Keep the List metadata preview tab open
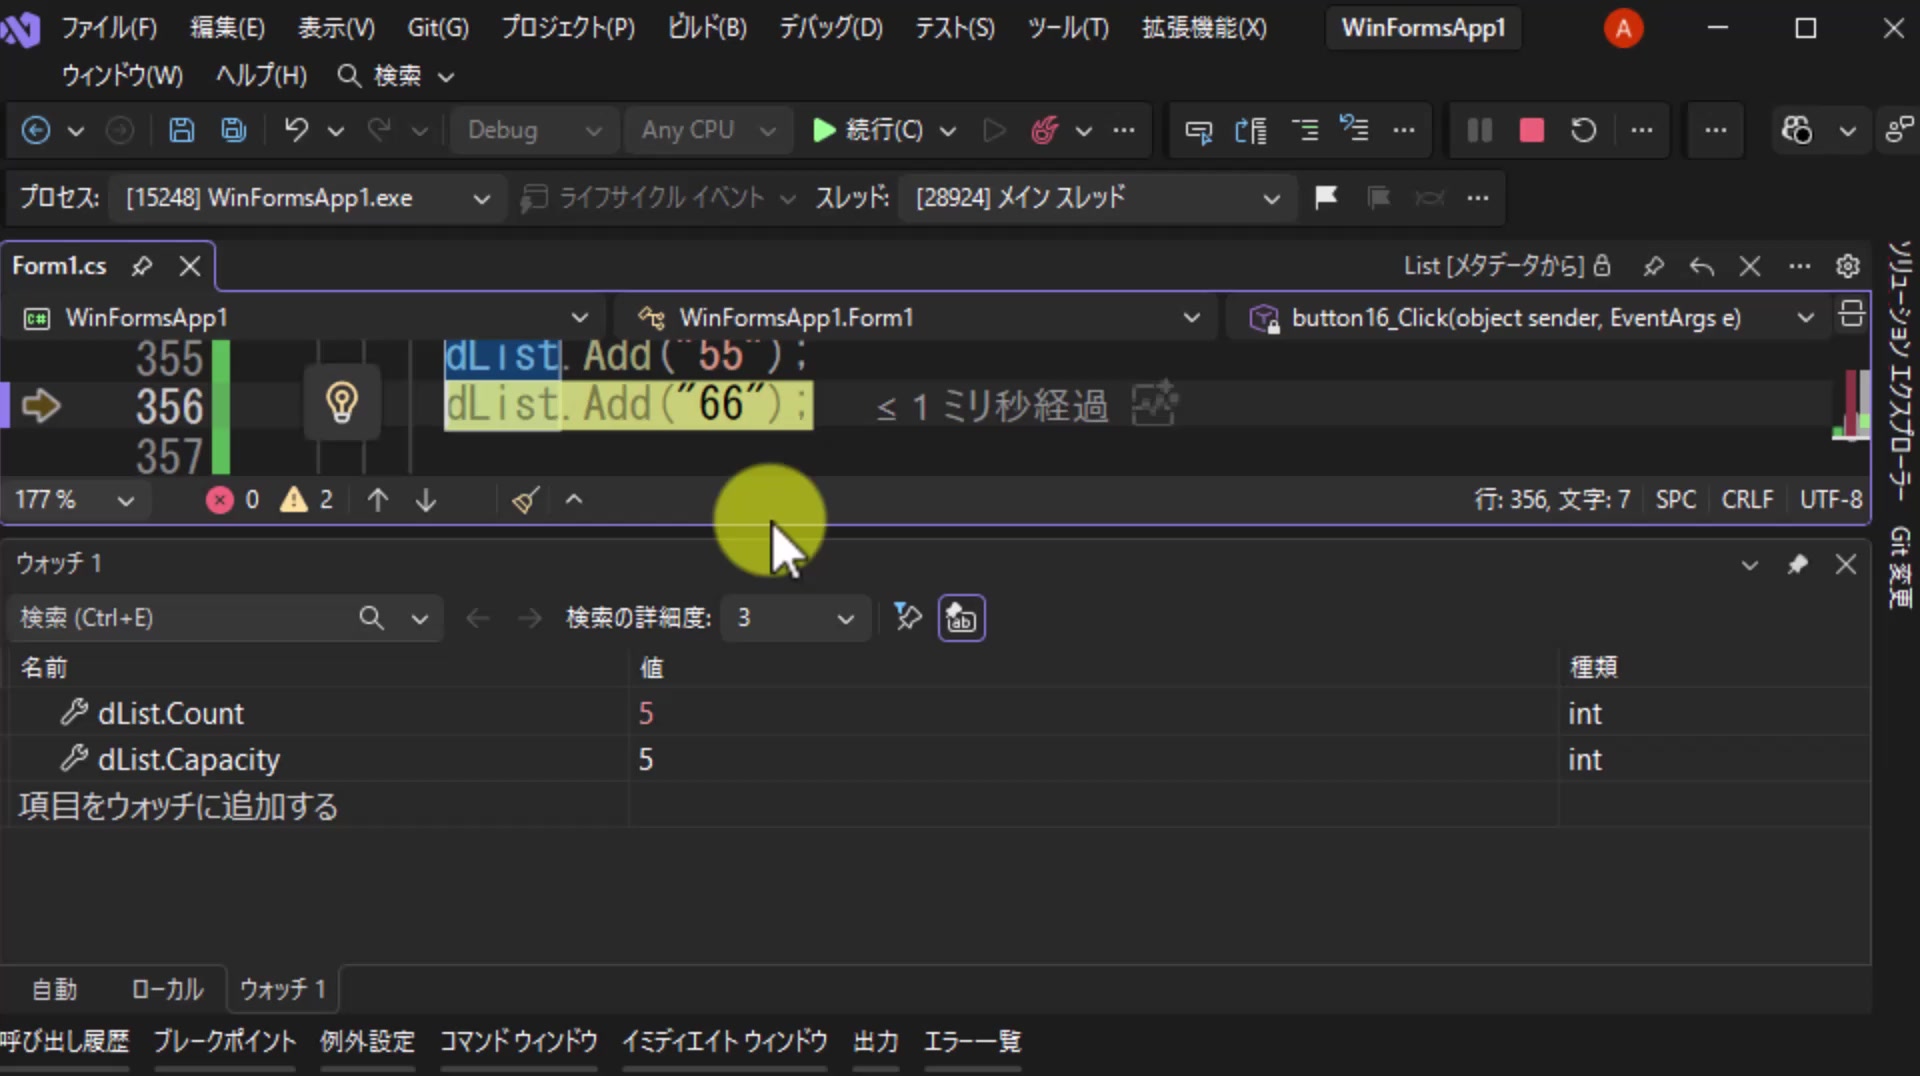Screen dimensions: 1920x1076 coord(1702,266)
